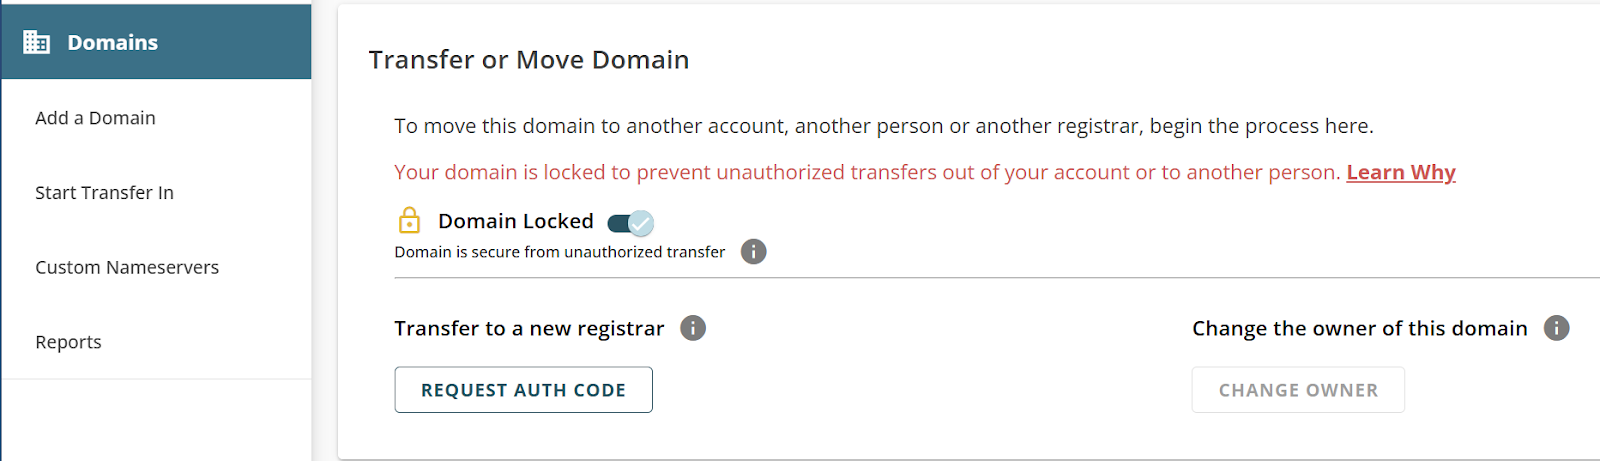Click the Transfer to a new registrar label
Screen dimensions: 1600x461
tap(529, 328)
